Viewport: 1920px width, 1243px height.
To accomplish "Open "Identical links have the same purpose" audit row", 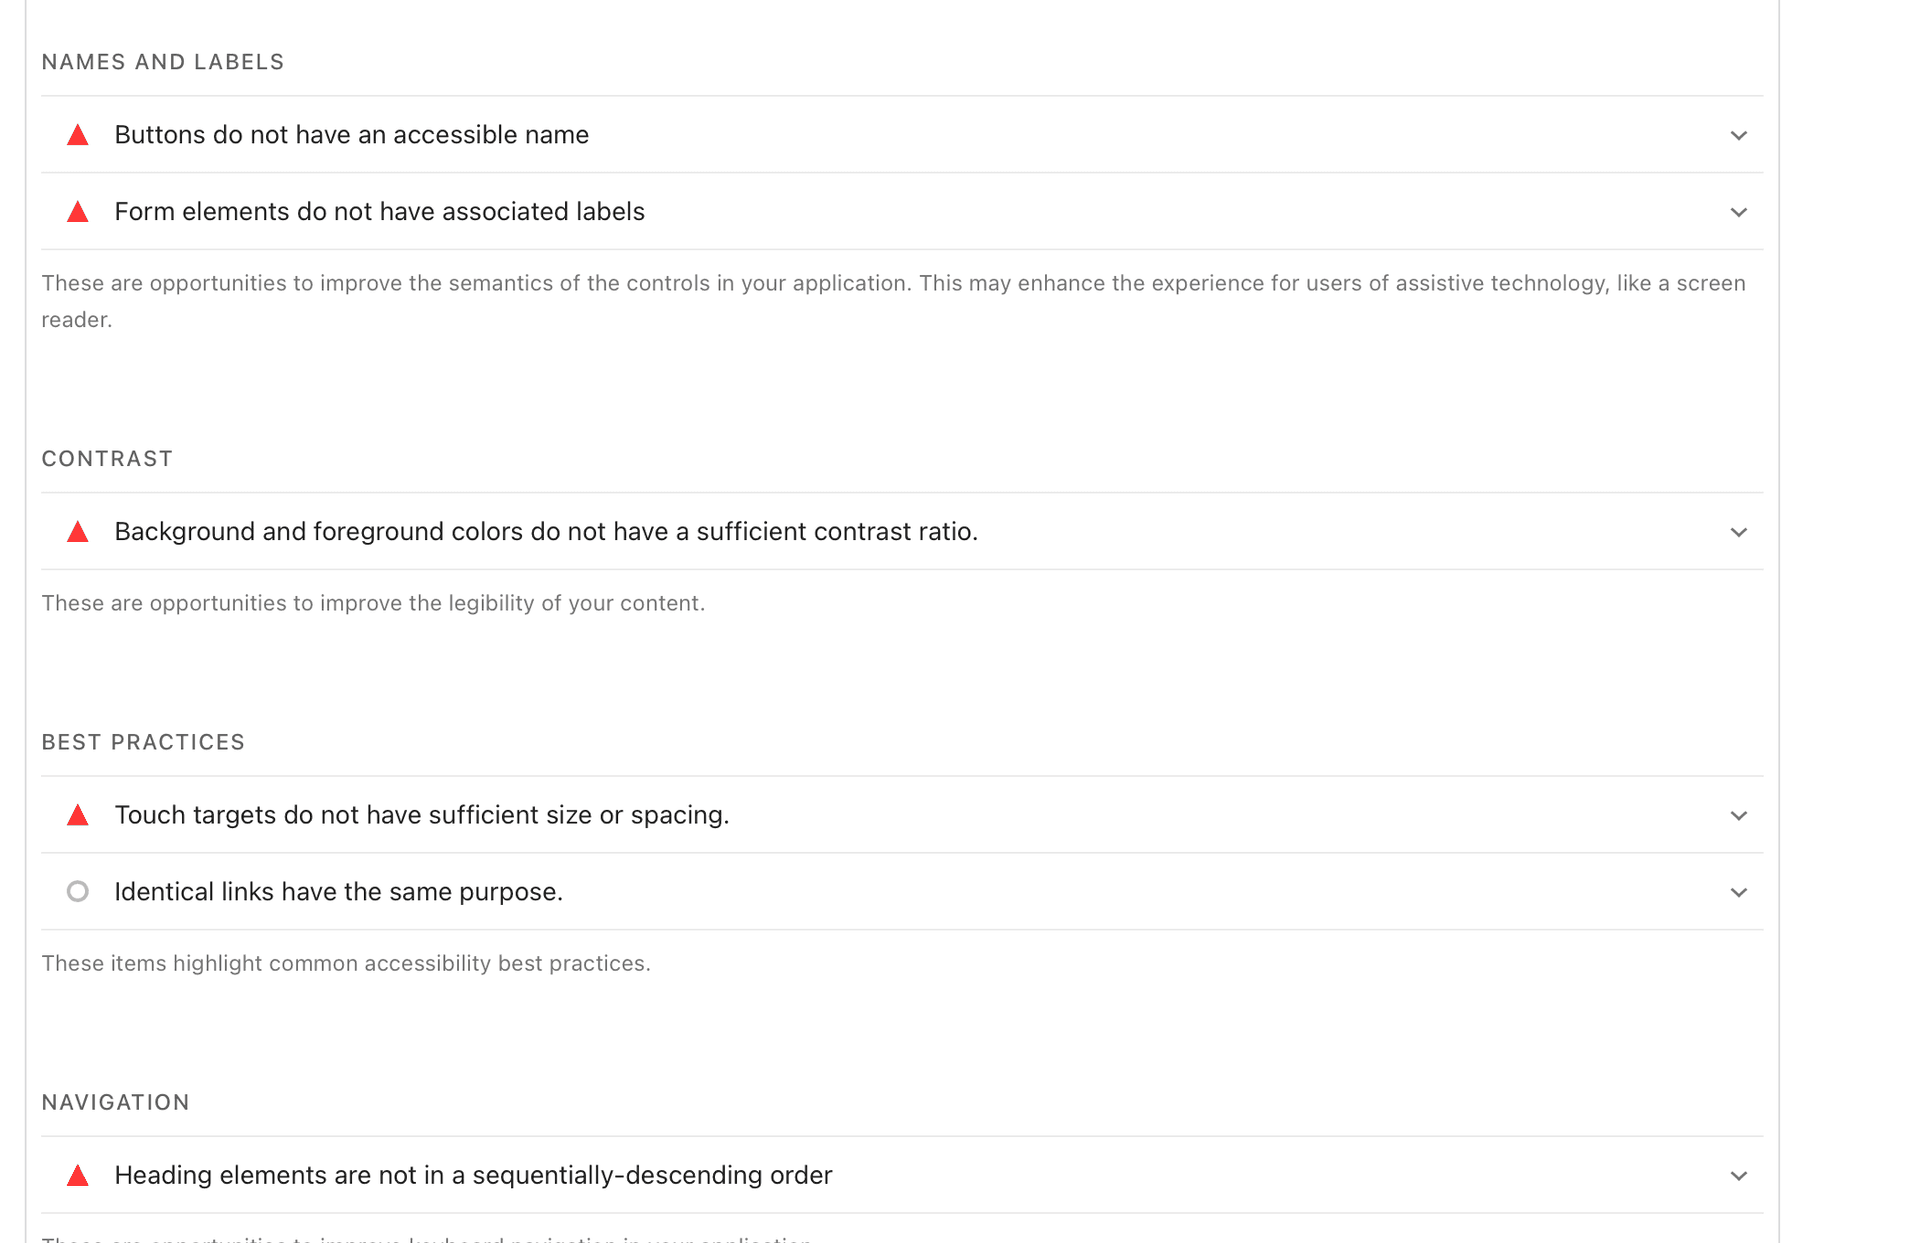I will click(x=338, y=892).
